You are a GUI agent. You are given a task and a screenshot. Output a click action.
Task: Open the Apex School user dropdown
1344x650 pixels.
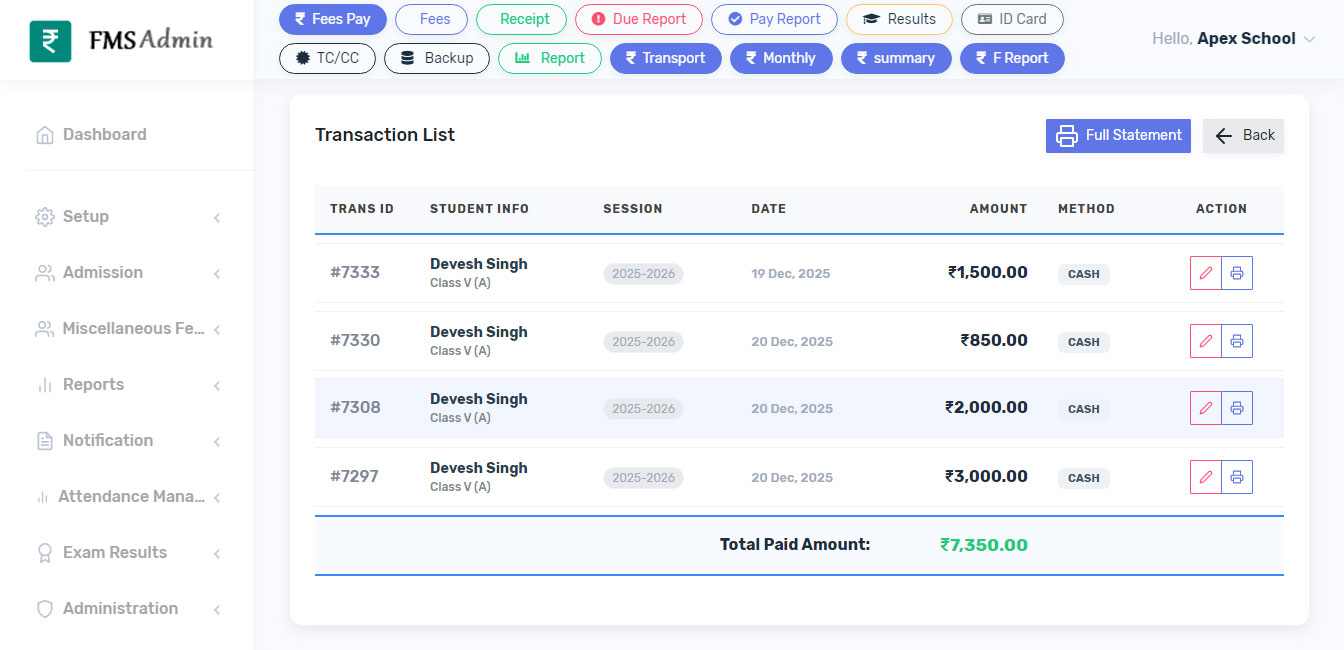1234,39
